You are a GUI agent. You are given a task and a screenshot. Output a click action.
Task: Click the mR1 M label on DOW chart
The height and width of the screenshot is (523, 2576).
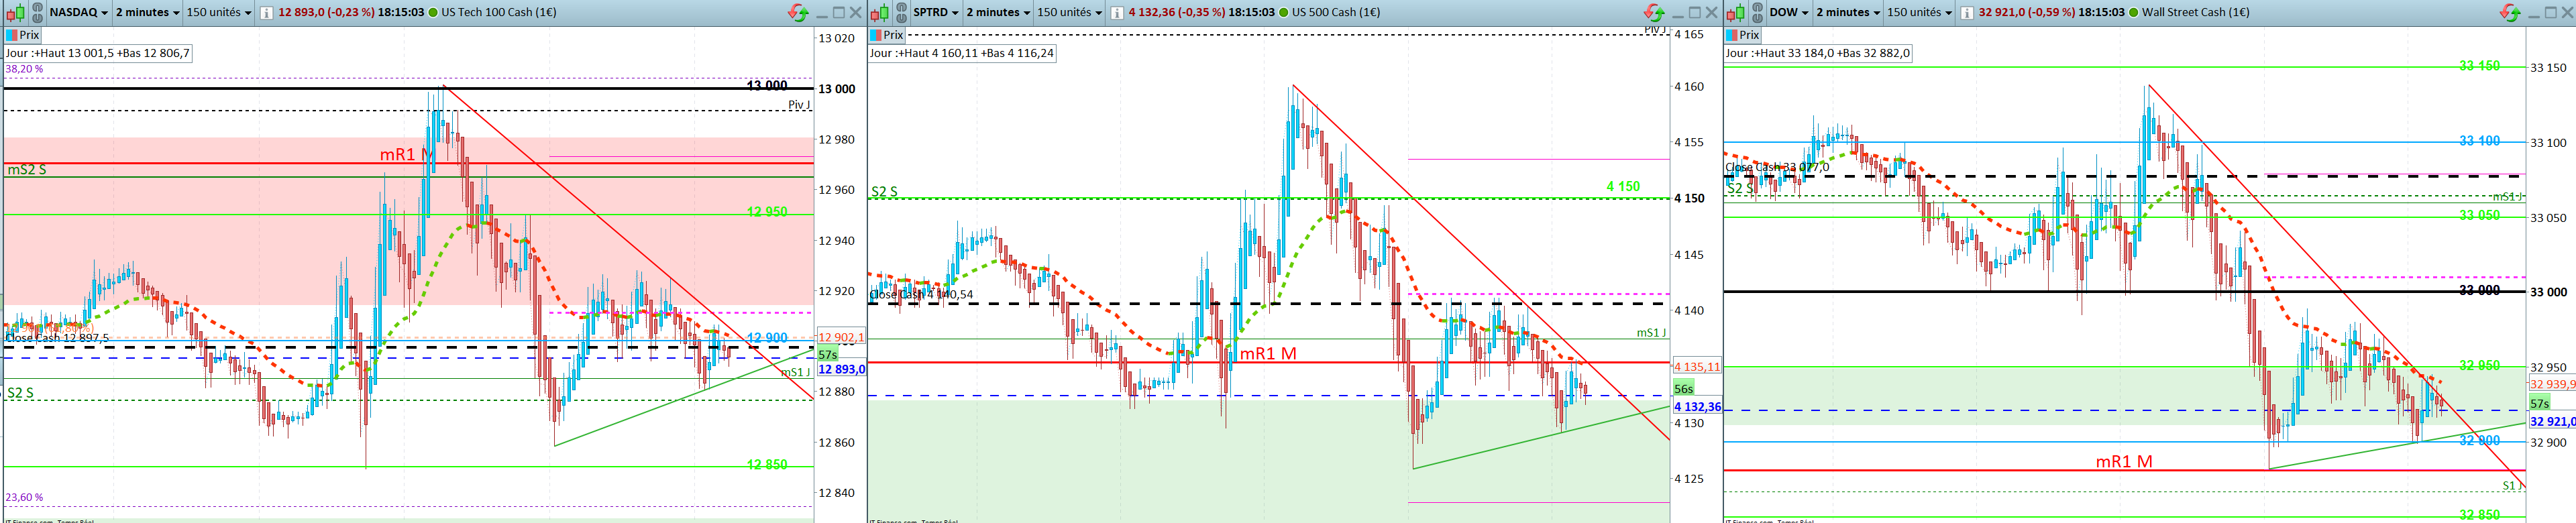[x=2124, y=462]
